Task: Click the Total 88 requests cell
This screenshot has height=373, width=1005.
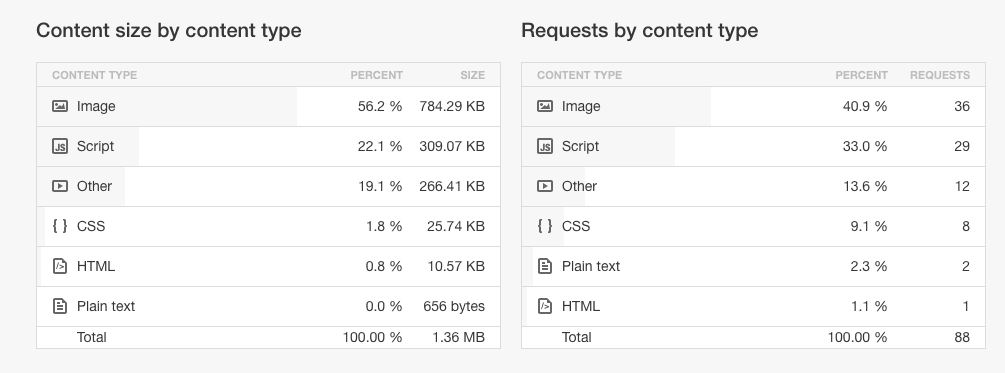Action: pyautogui.click(x=961, y=337)
